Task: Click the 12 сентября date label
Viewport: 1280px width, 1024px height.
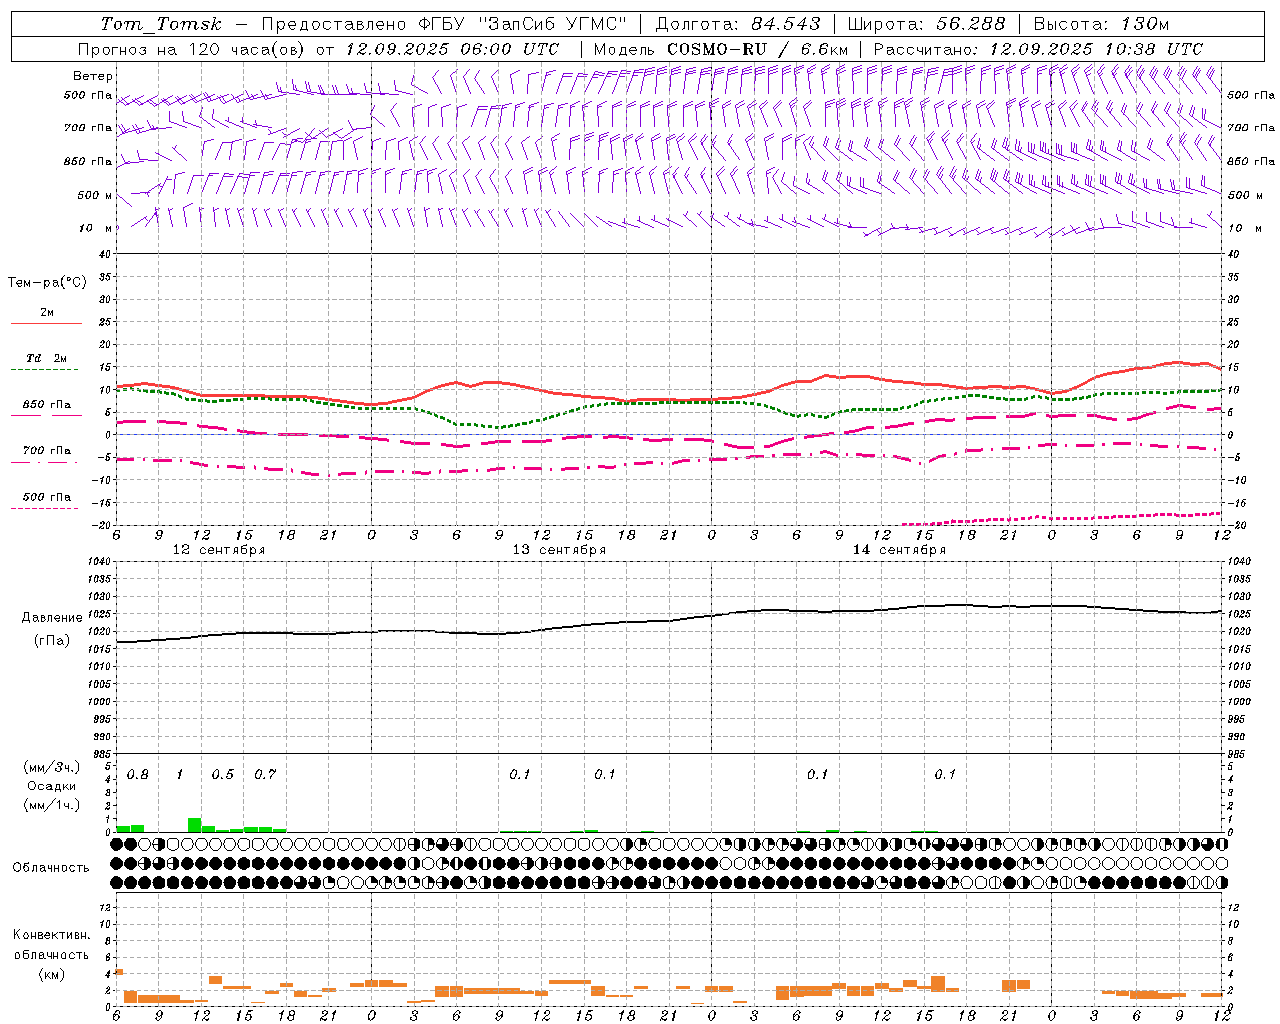Action: (219, 550)
